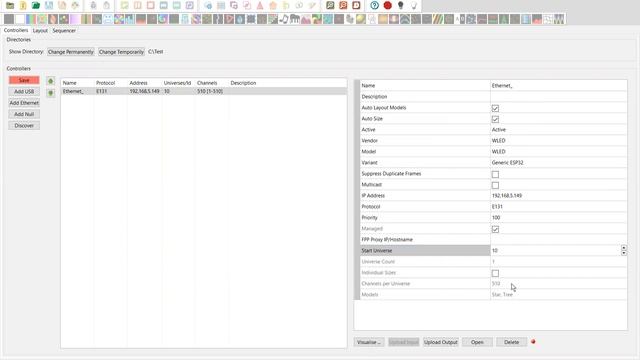Open the Protocol E131 dropdown
Screen dimensions: 640x360
(x=558, y=207)
